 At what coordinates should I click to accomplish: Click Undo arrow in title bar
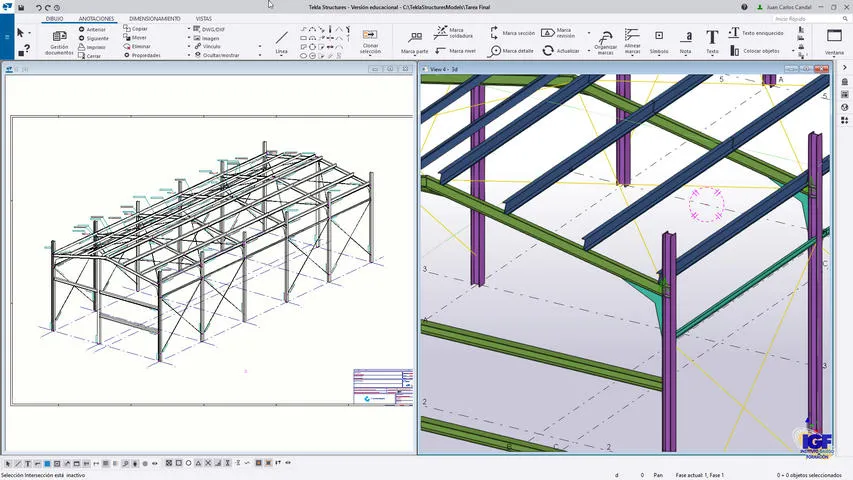pos(39,8)
